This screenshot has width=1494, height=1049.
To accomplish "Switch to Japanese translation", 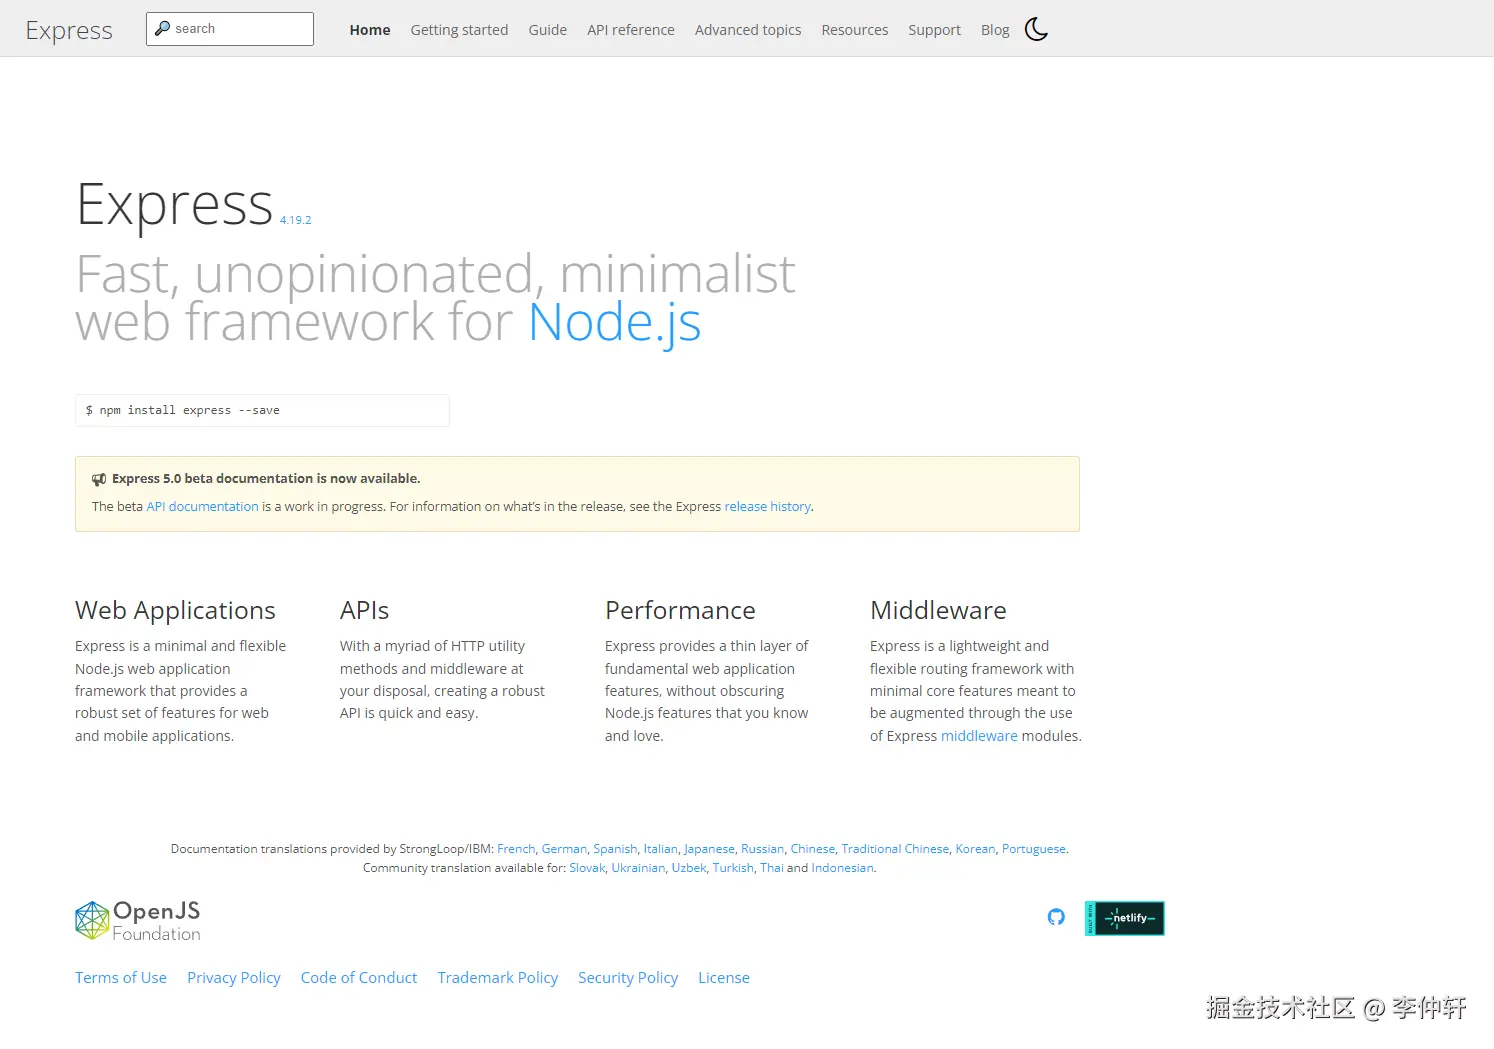I will [x=709, y=849].
